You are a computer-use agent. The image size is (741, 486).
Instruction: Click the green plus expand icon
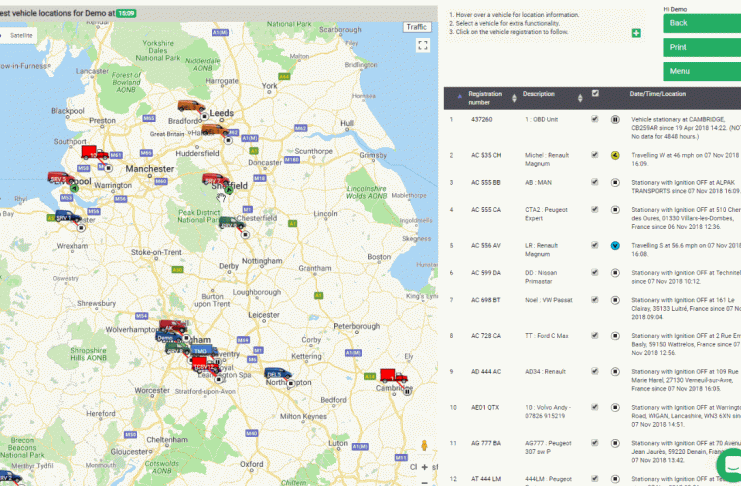(636, 34)
